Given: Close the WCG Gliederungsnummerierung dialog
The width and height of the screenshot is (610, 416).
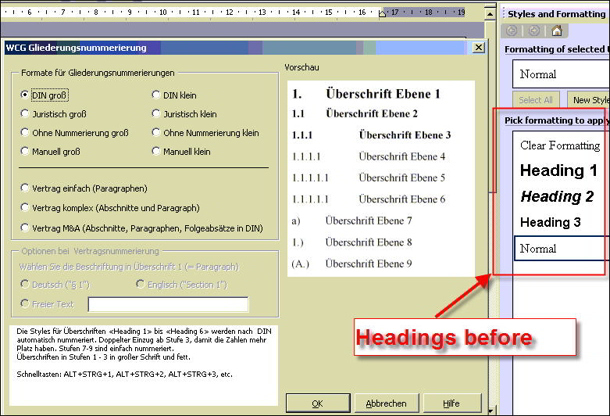Looking at the screenshot, I should click(478, 48).
